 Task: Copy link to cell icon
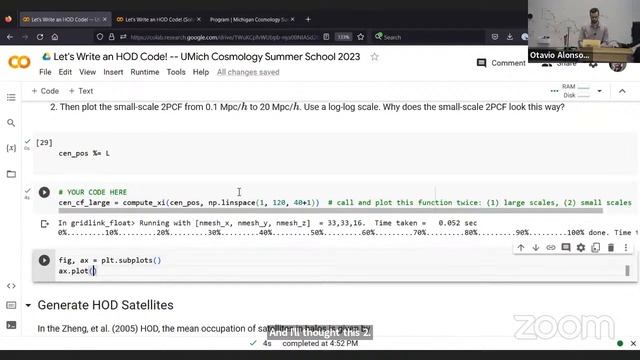(x=551, y=247)
